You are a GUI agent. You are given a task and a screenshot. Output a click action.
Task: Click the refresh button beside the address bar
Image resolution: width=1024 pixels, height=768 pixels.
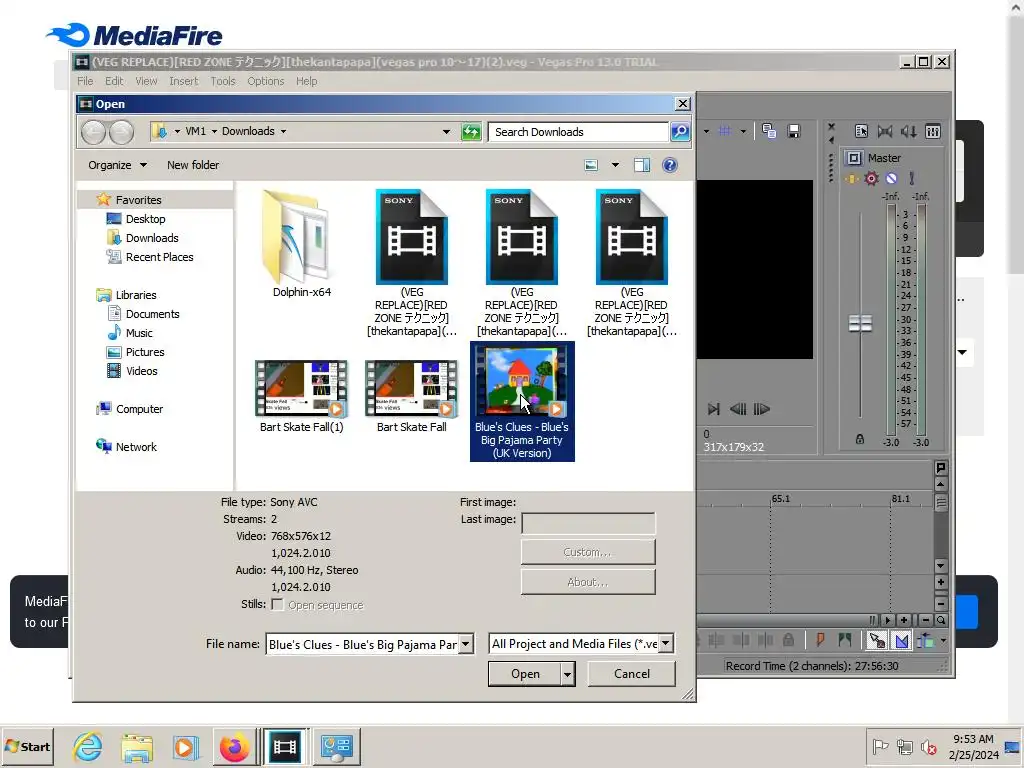pos(471,132)
